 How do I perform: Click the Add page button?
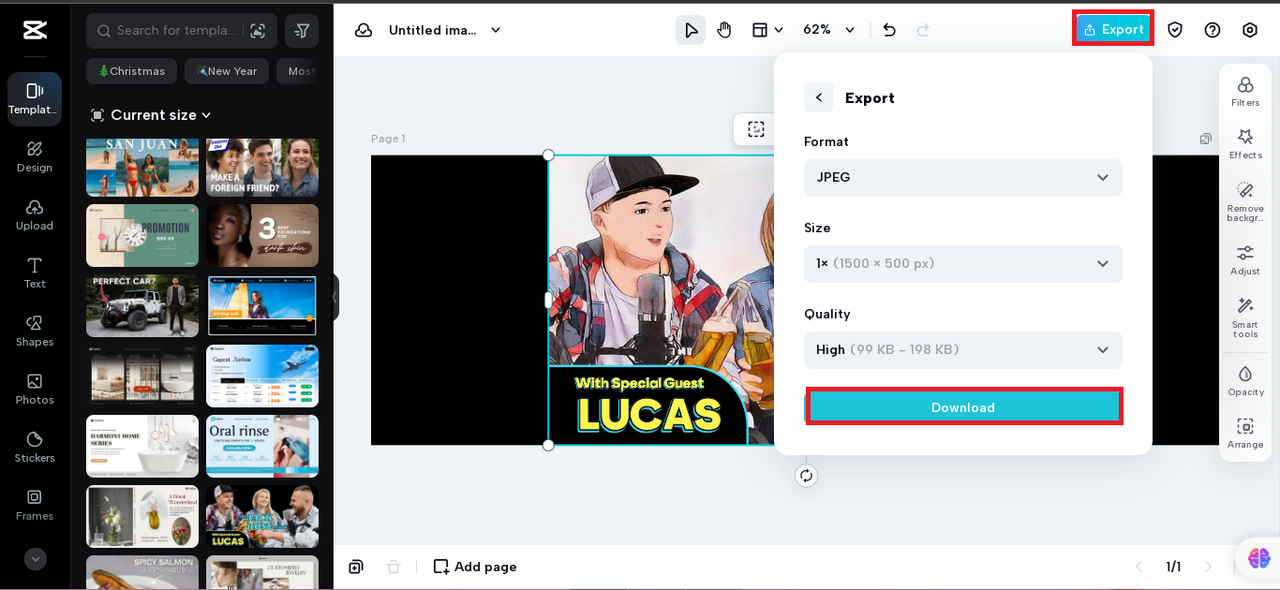(475, 567)
